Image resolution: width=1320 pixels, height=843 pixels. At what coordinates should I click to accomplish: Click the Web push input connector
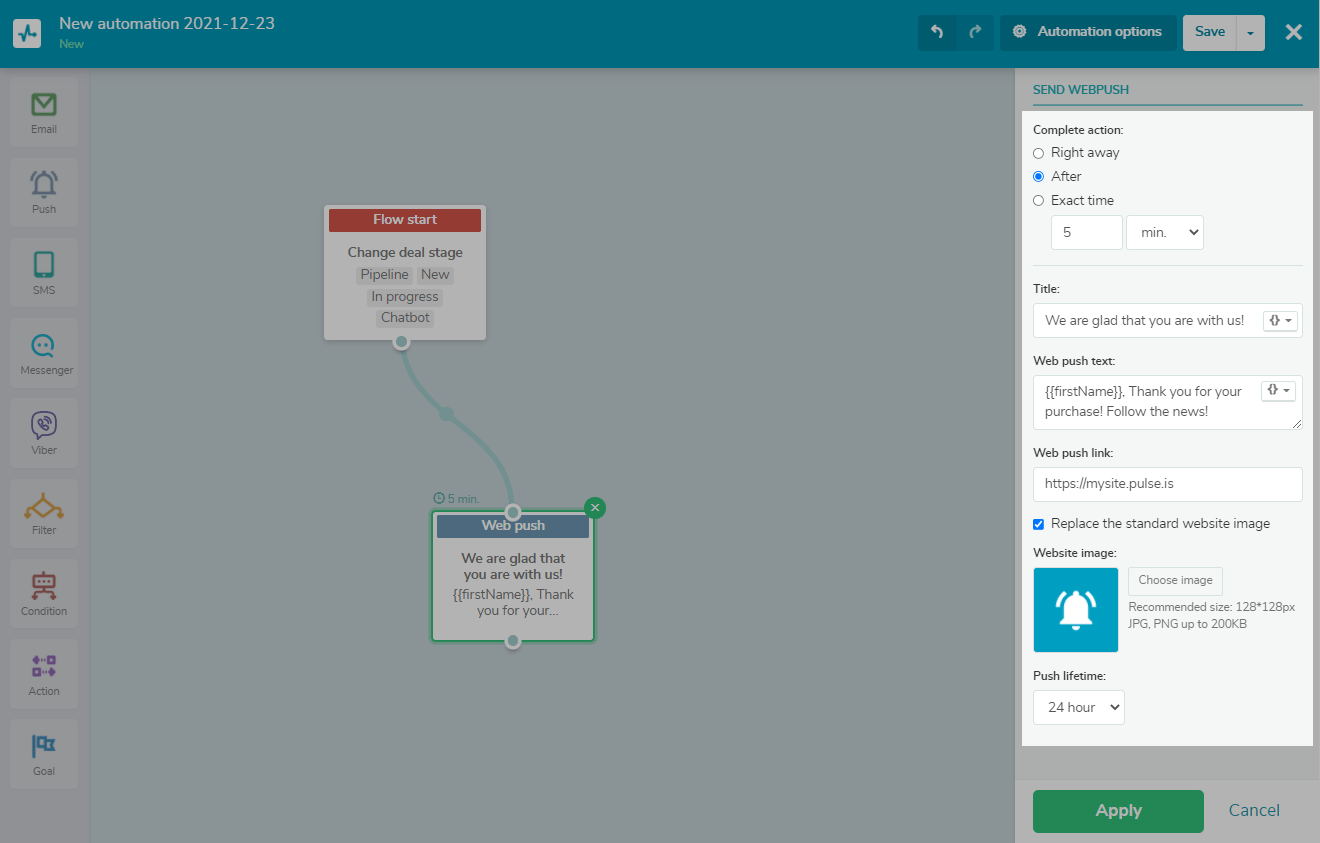(513, 512)
